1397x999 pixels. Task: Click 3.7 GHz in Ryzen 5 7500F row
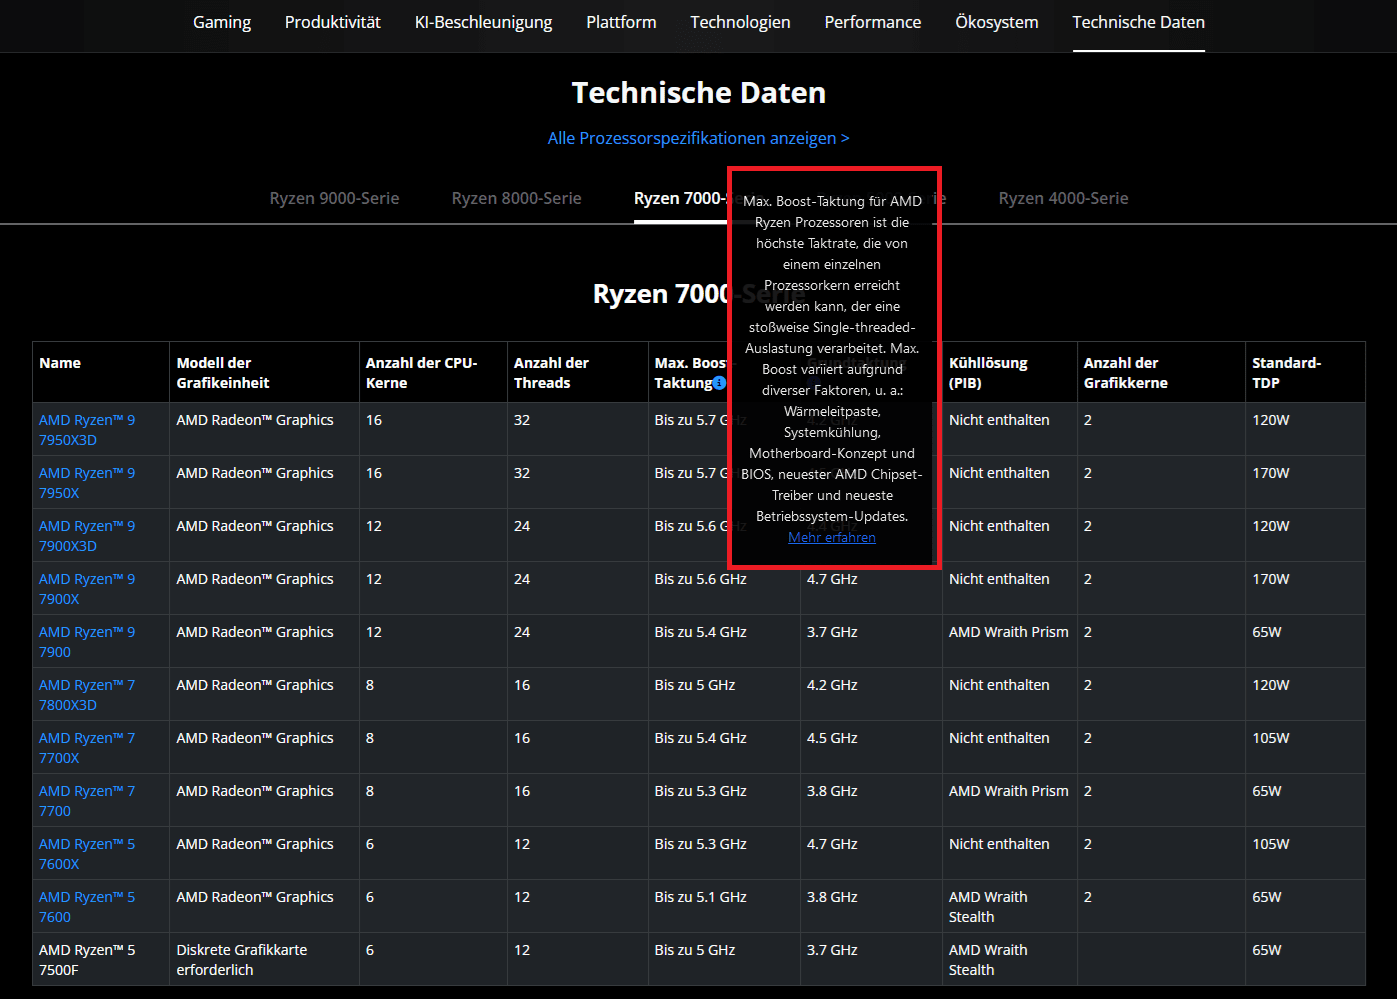[832, 950]
